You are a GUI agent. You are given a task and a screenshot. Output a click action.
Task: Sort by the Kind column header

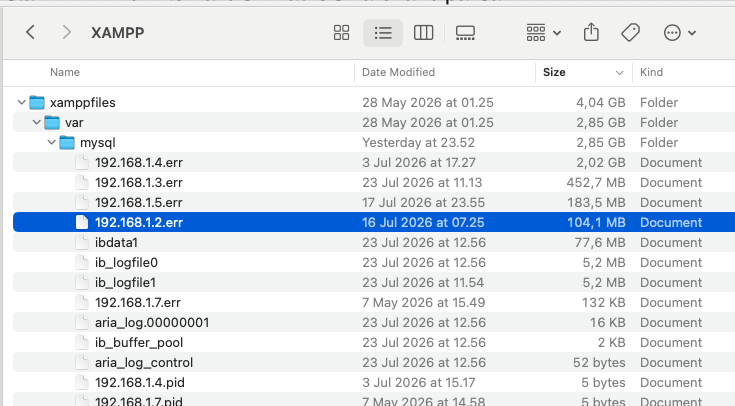click(x=652, y=72)
